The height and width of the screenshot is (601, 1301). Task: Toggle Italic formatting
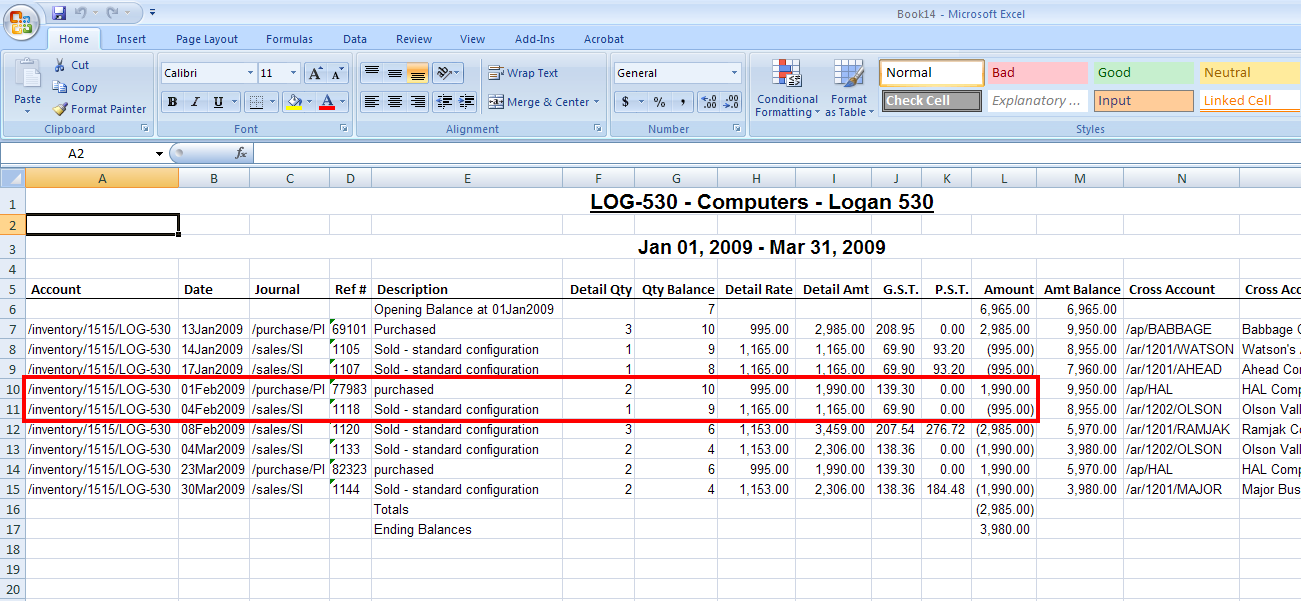click(195, 102)
